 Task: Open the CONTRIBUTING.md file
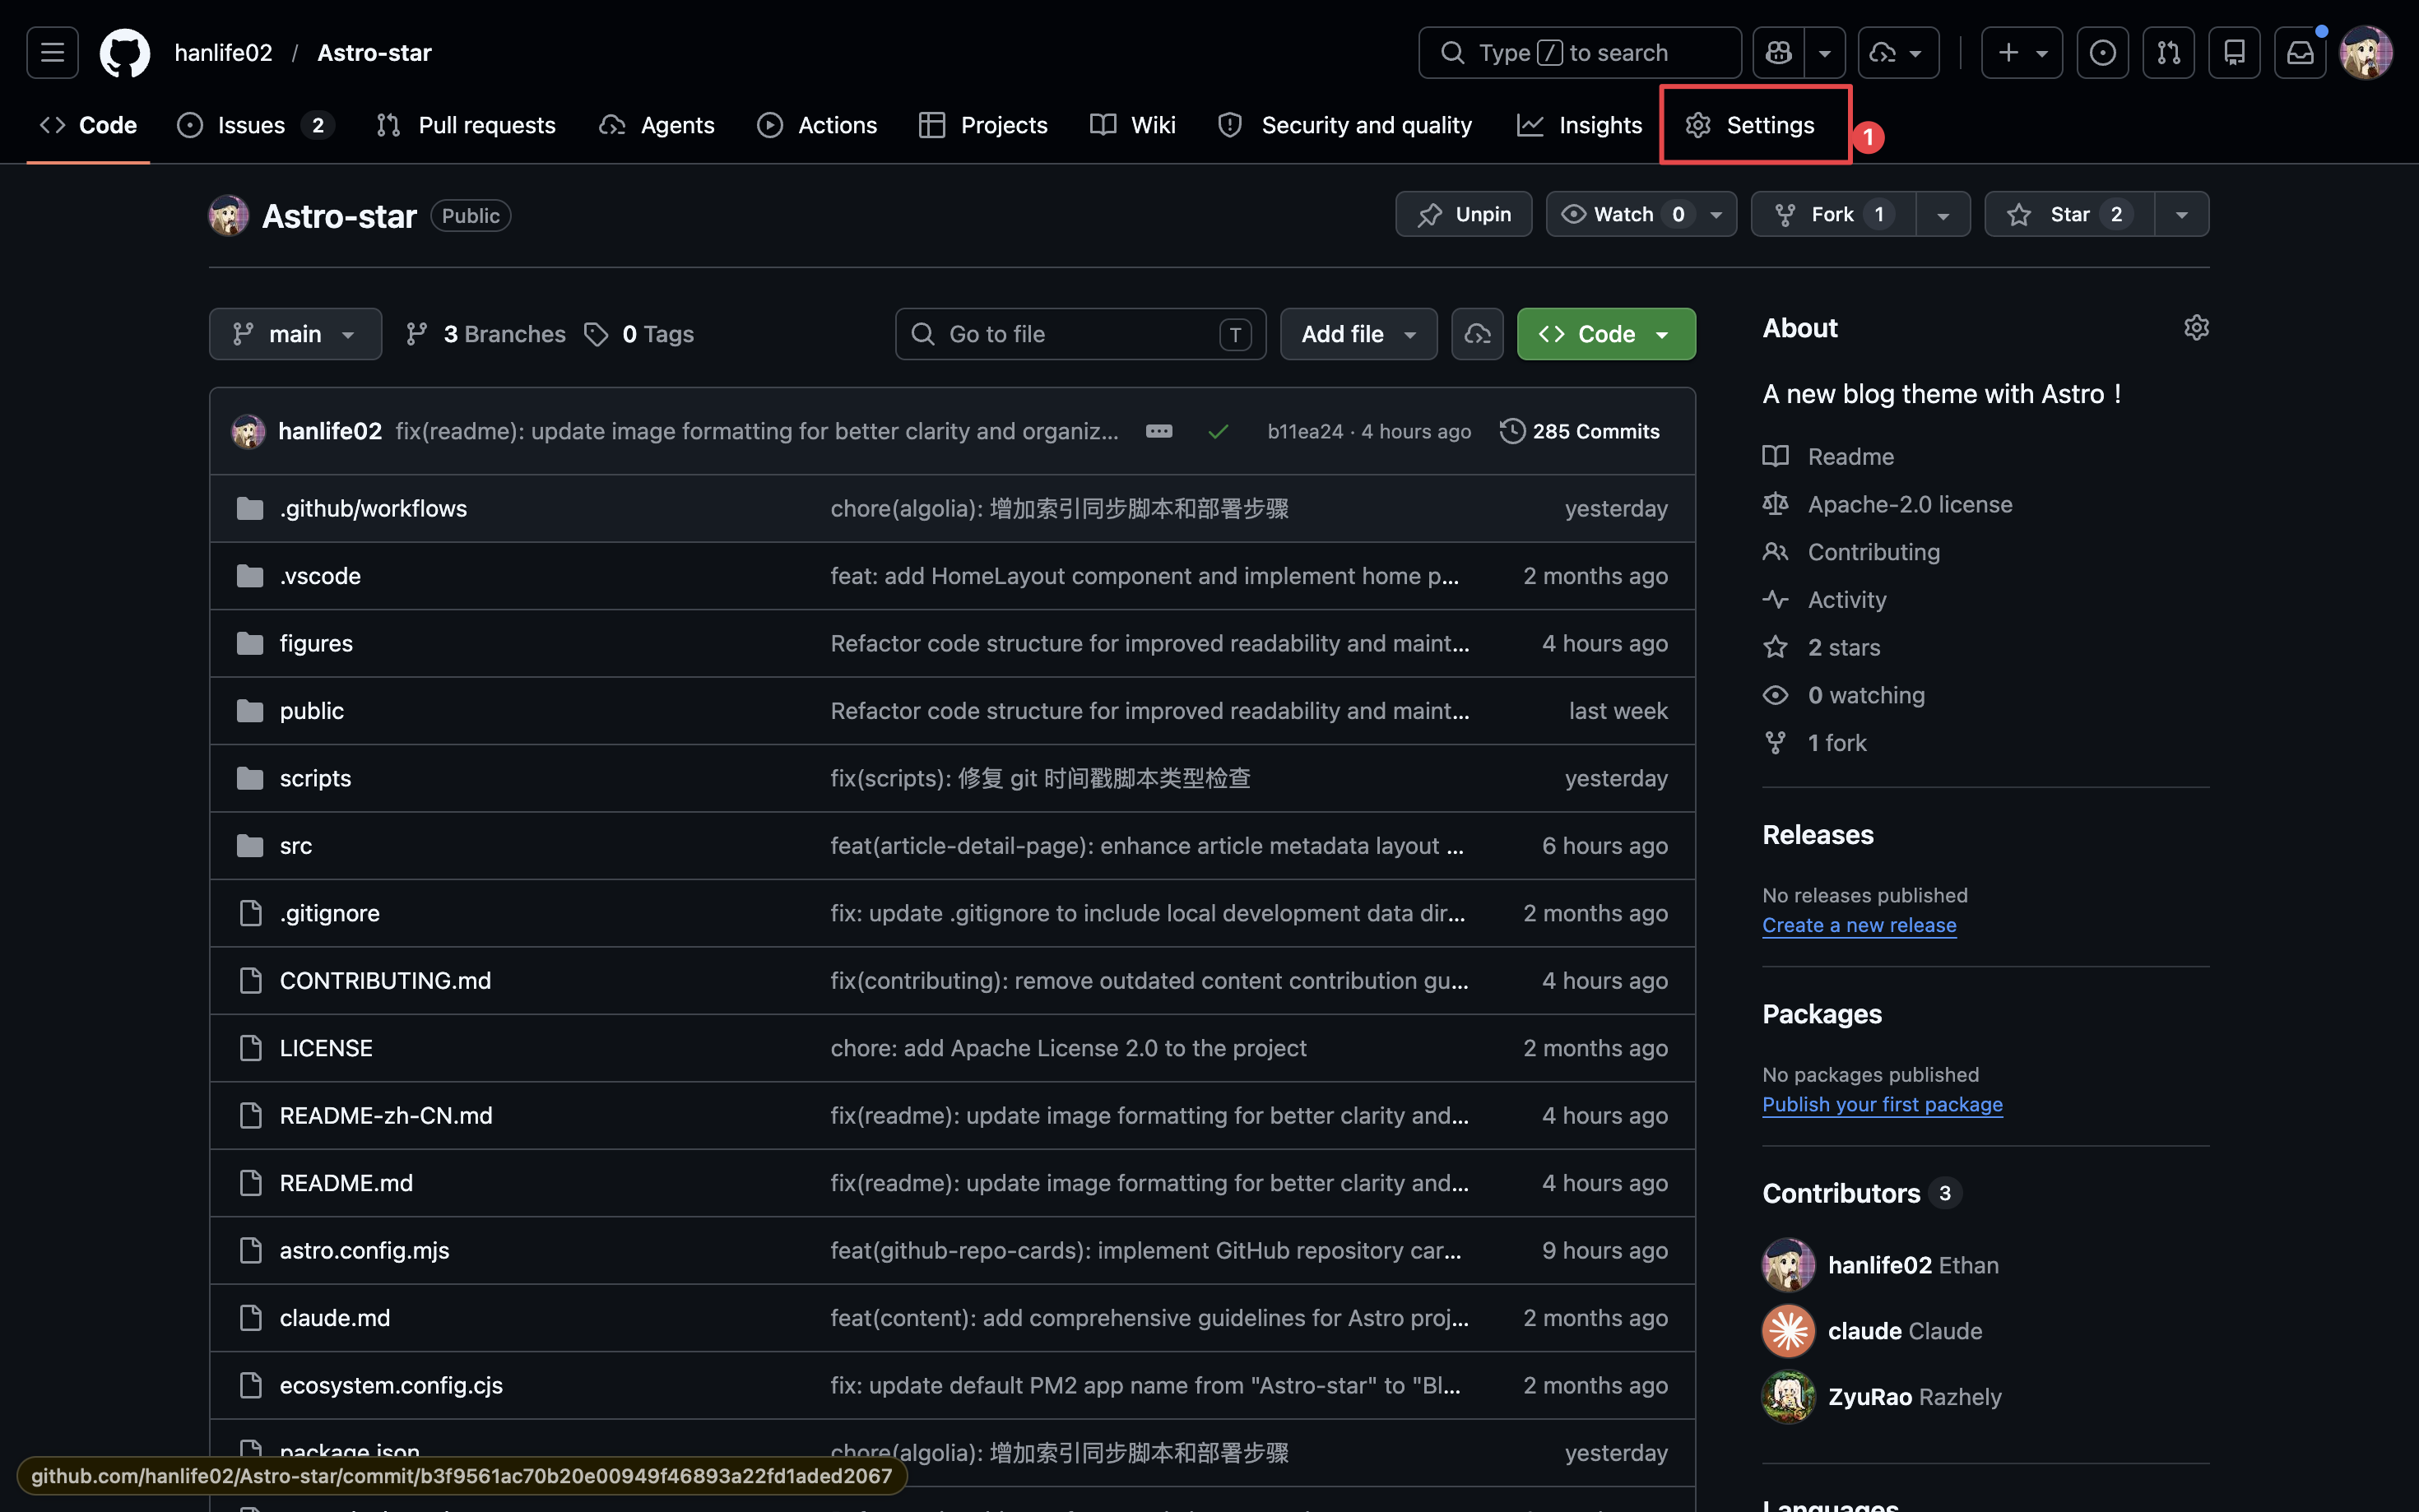pyautogui.click(x=385, y=981)
